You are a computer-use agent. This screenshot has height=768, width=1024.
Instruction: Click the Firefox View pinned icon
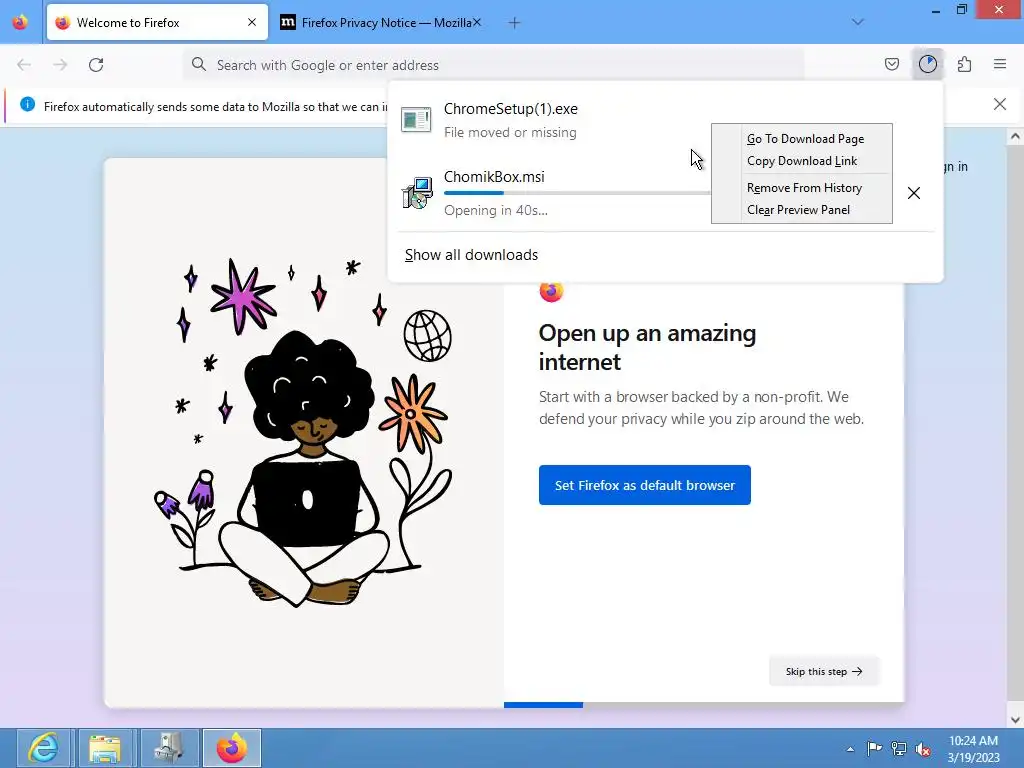click(x=20, y=22)
